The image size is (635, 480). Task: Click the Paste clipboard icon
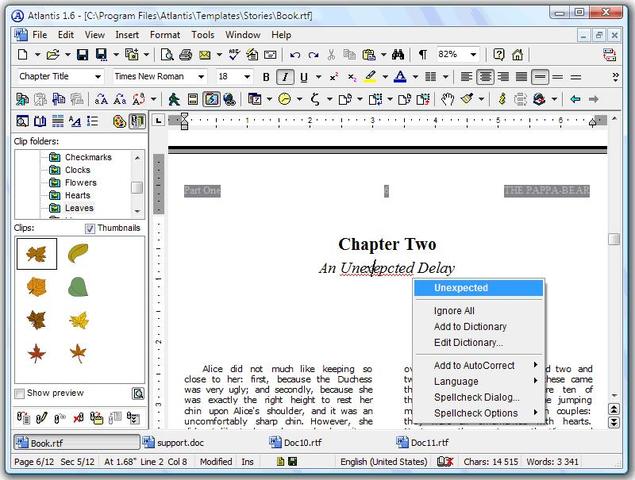(x=369, y=55)
